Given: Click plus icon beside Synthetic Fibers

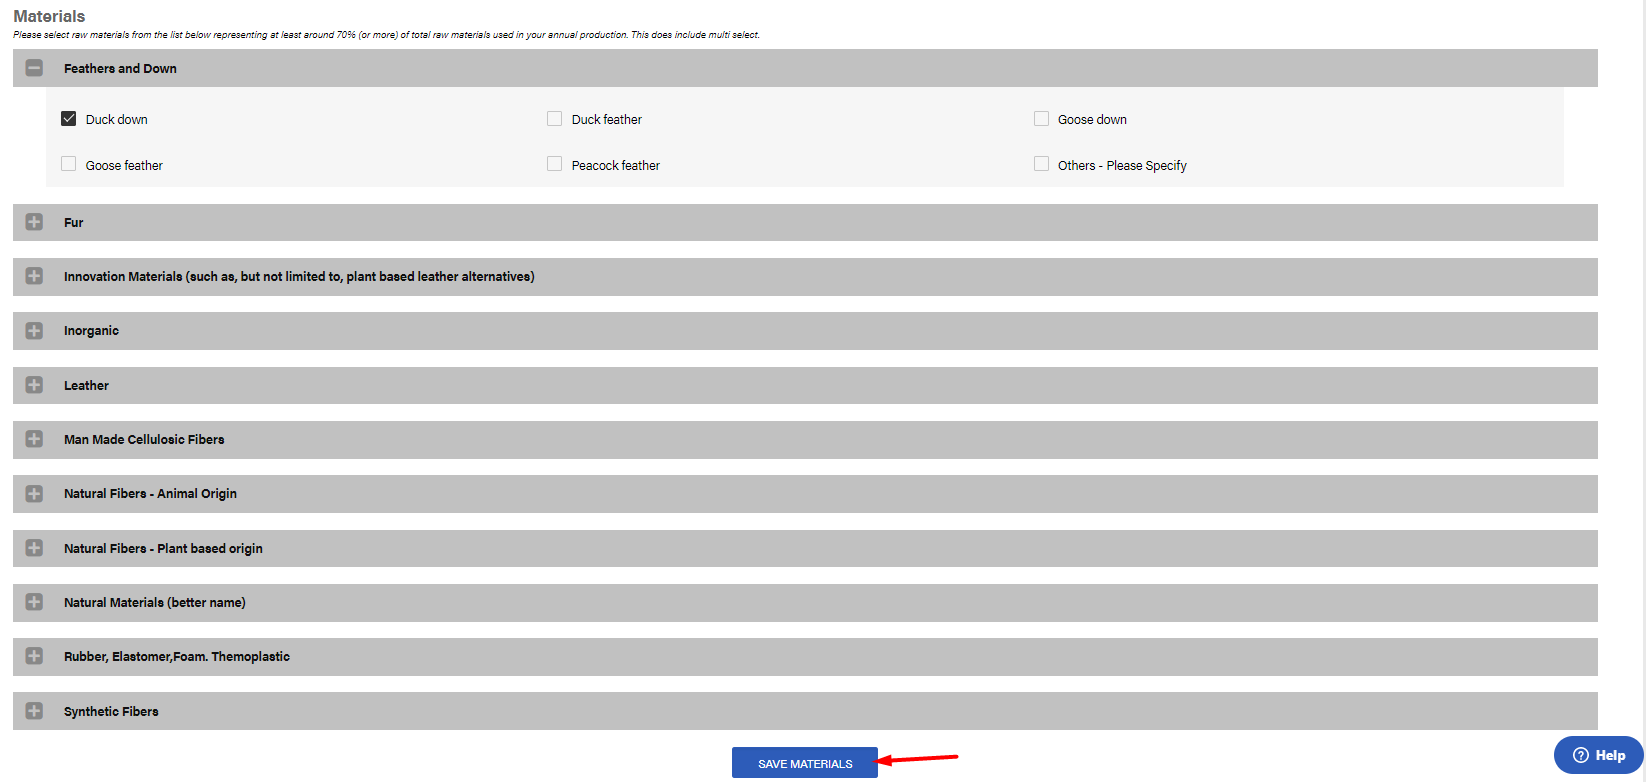Looking at the screenshot, I should [34, 711].
